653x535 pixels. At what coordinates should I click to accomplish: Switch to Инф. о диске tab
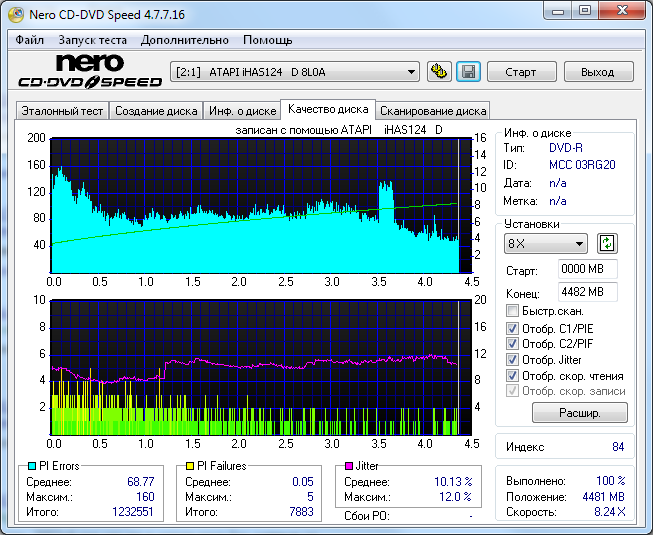242,111
